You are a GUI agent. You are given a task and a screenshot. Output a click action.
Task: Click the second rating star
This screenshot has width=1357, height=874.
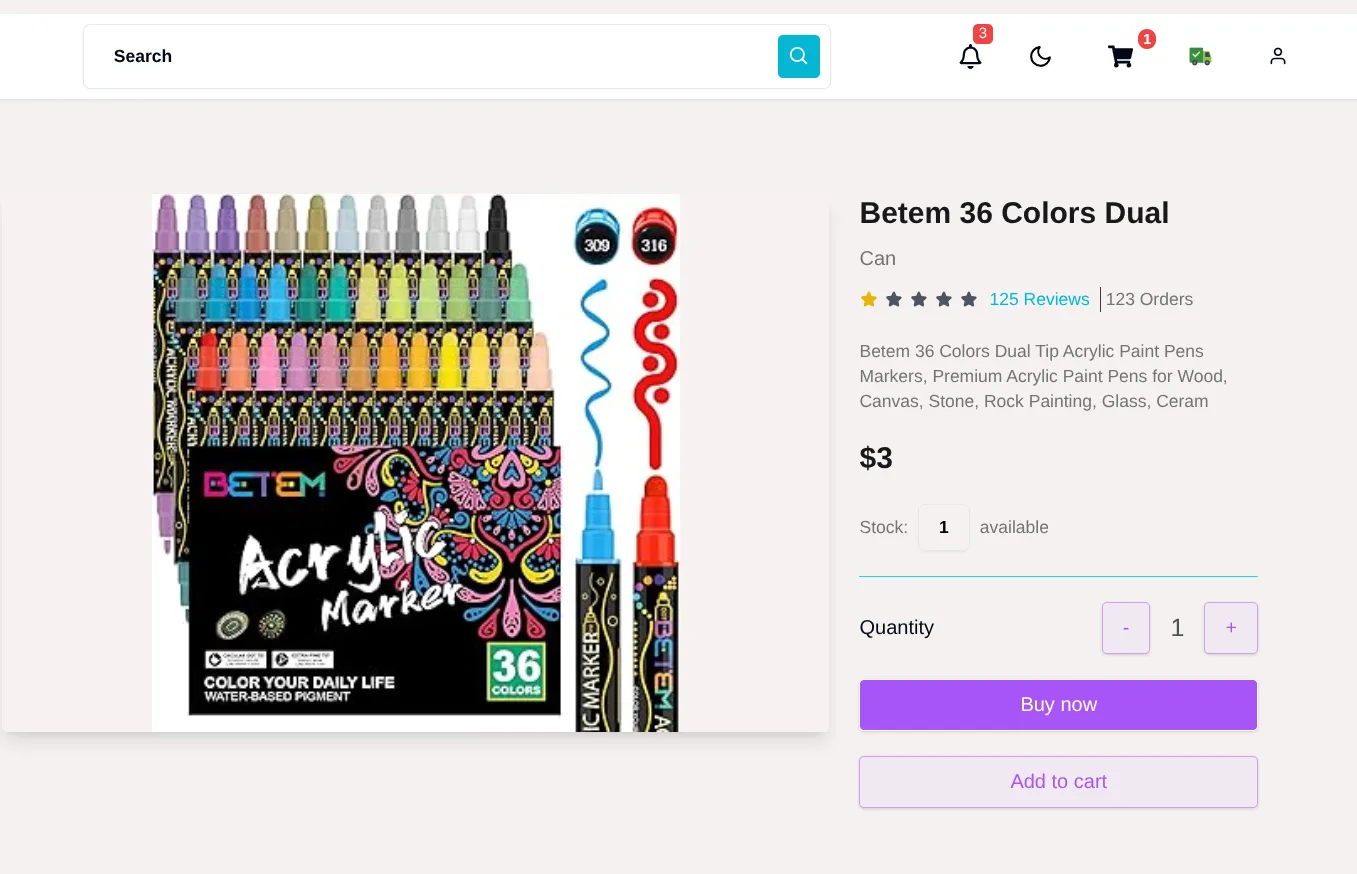point(894,299)
